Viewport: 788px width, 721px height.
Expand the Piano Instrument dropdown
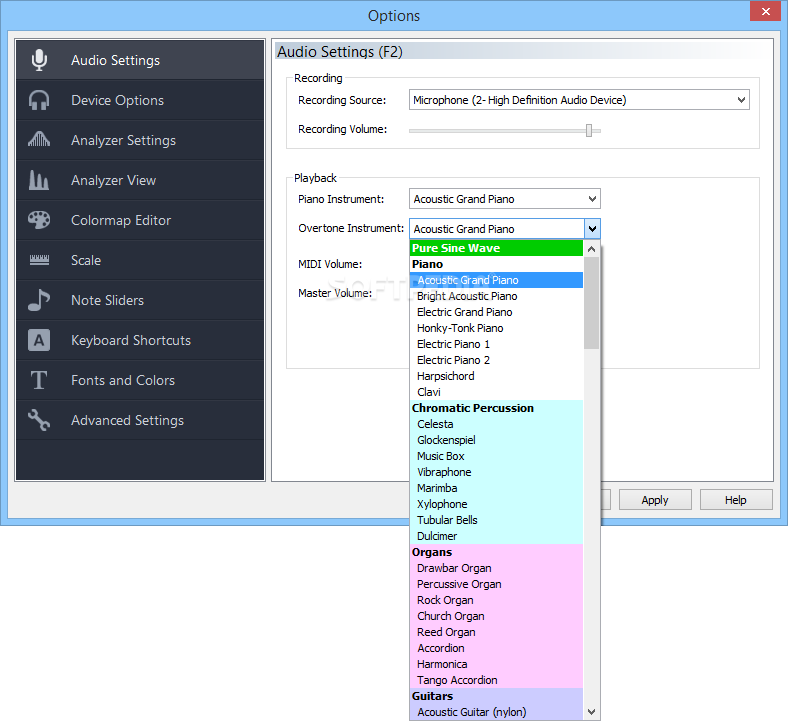coord(505,199)
